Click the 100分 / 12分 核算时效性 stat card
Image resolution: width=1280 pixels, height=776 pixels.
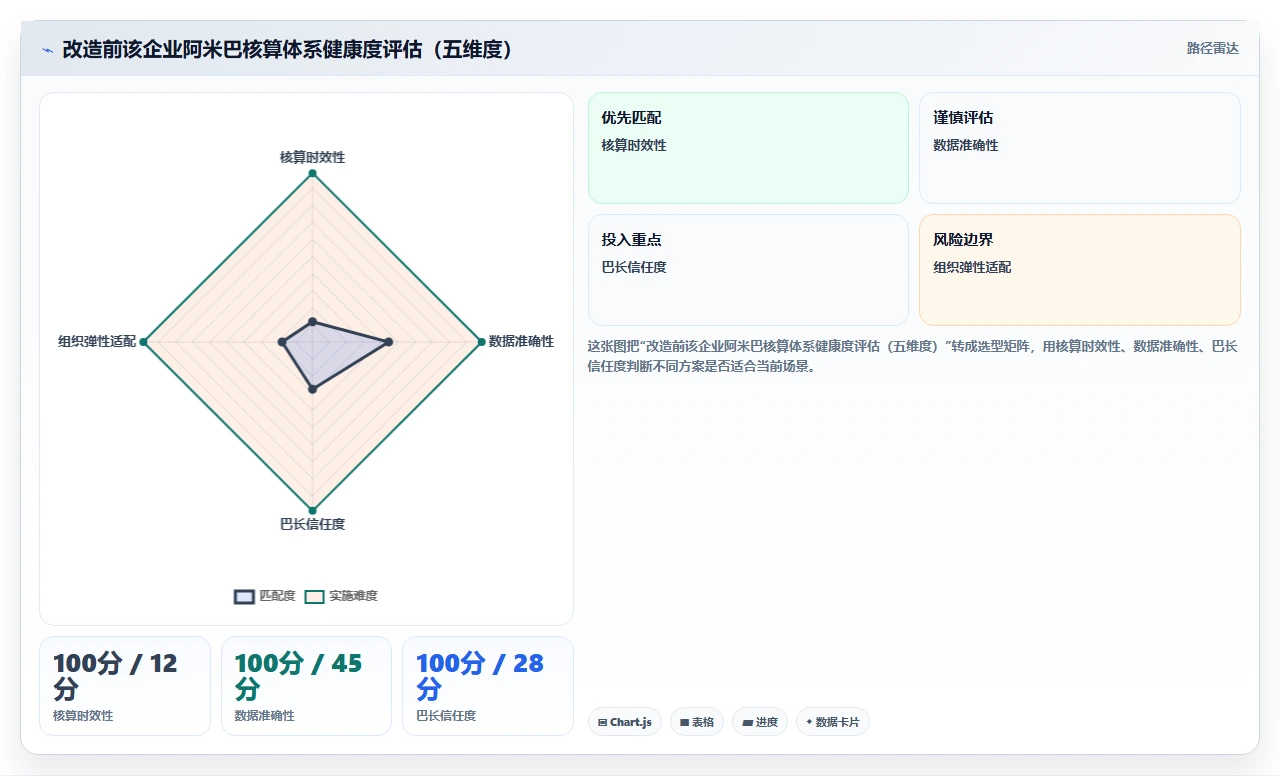125,686
